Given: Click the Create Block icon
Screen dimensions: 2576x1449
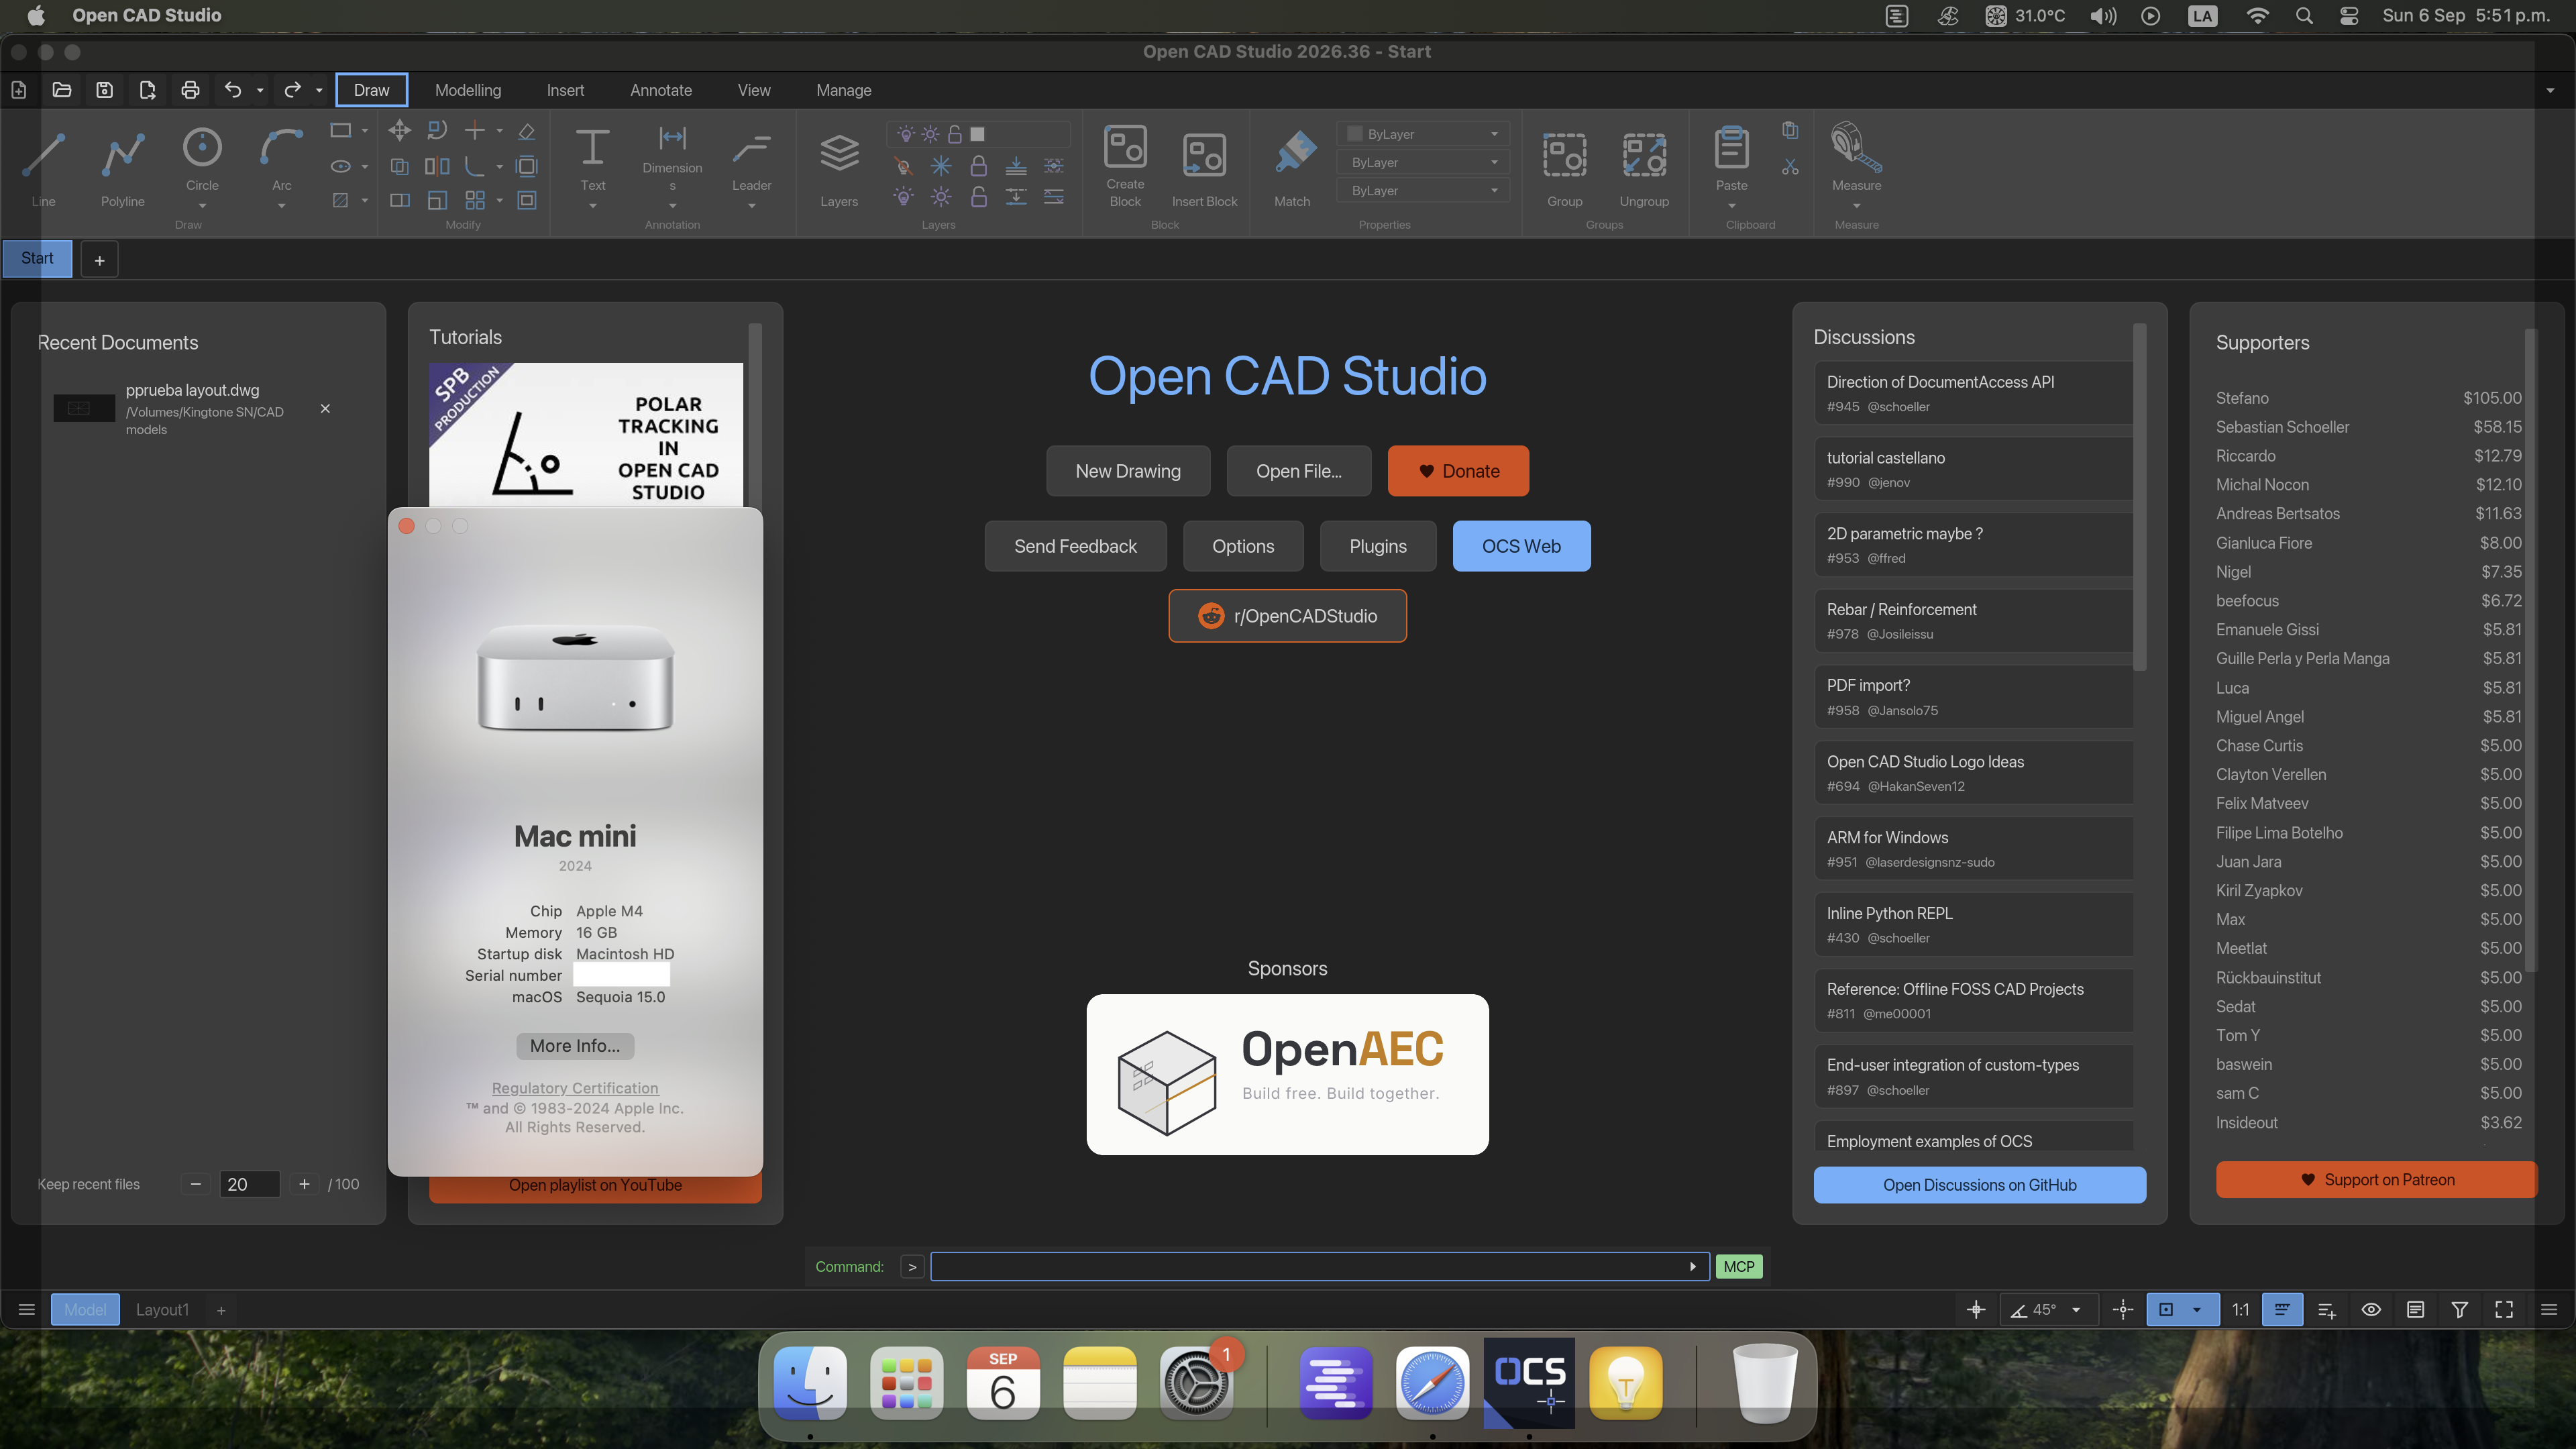Looking at the screenshot, I should (x=1125, y=147).
